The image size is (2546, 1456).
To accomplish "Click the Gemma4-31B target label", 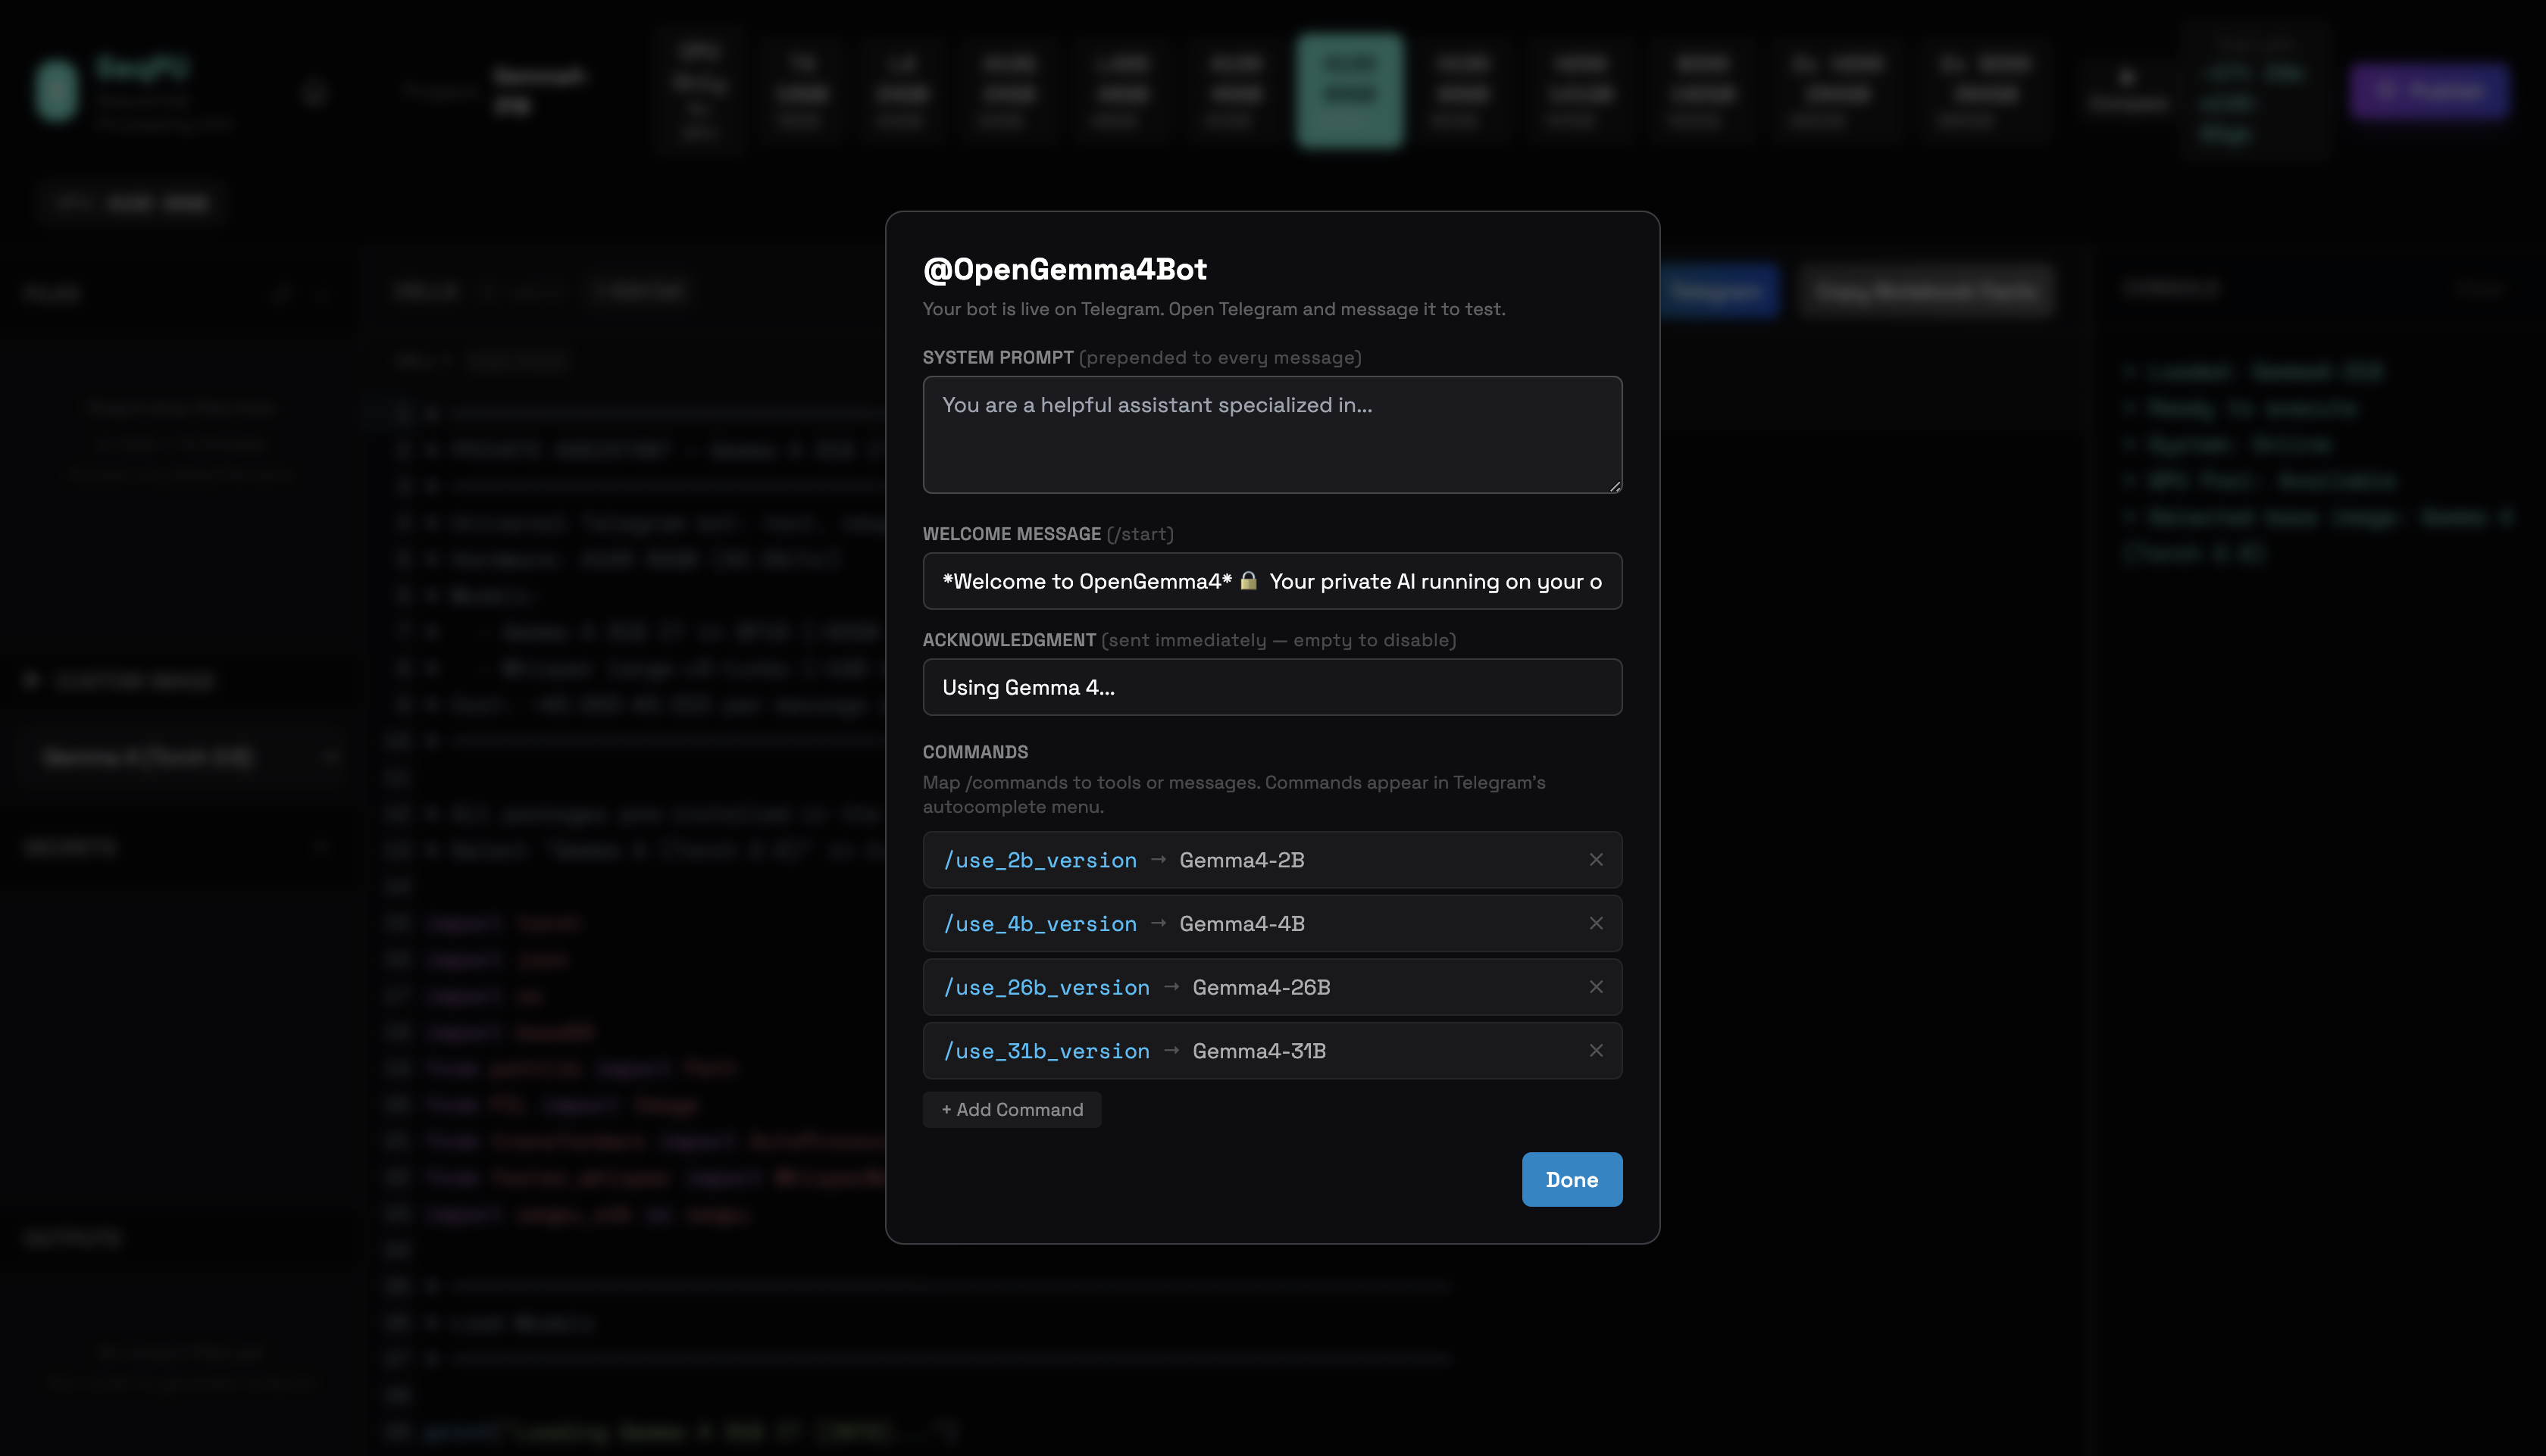I will coord(1259,1051).
